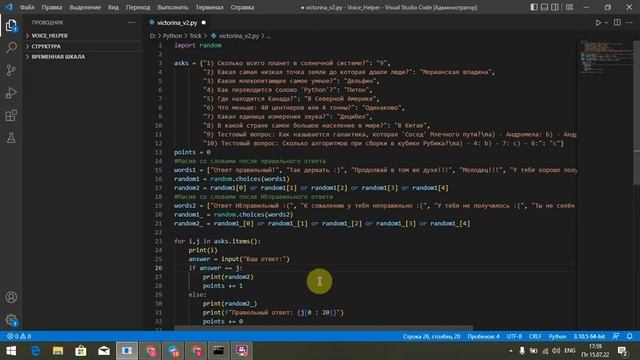This screenshot has height=360, width=640.
Task: Click the ENG language indicator in tray
Action: (x=569, y=351)
